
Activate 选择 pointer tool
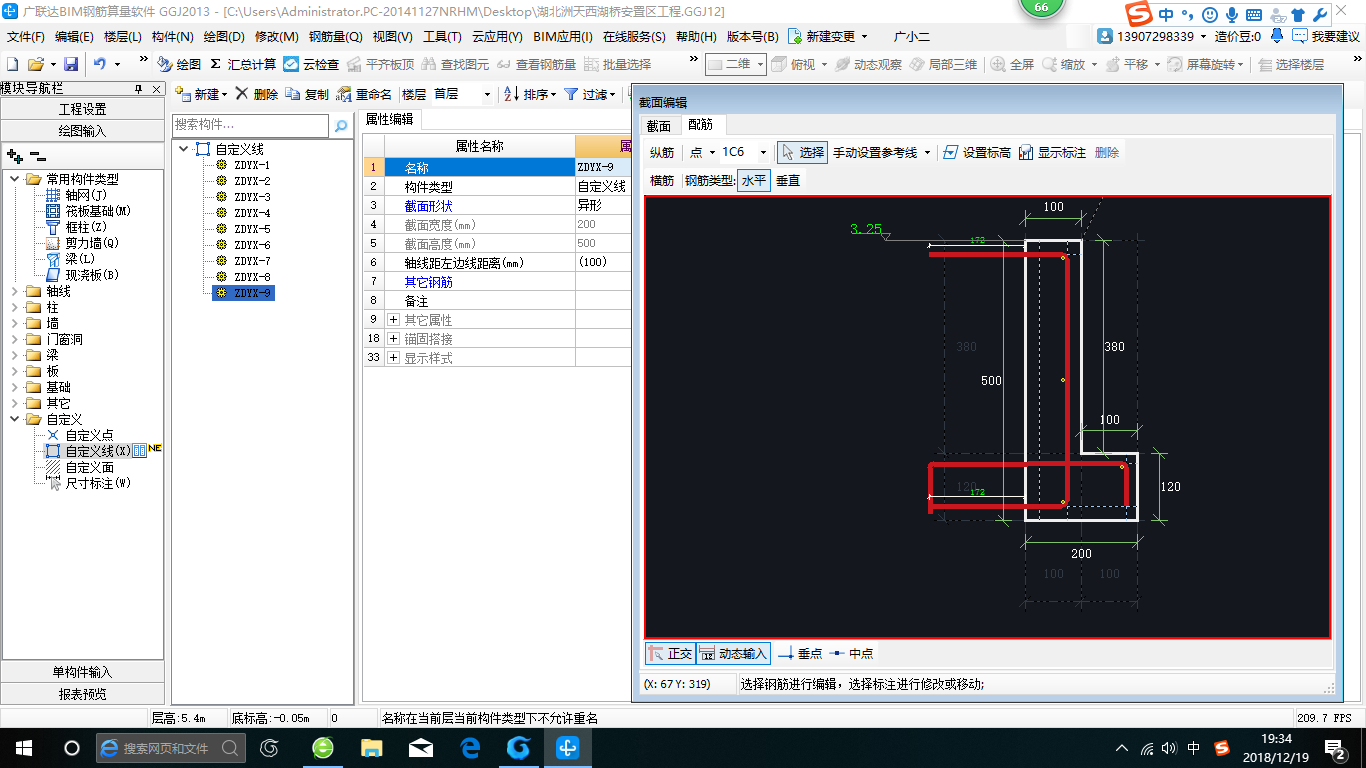click(x=803, y=152)
